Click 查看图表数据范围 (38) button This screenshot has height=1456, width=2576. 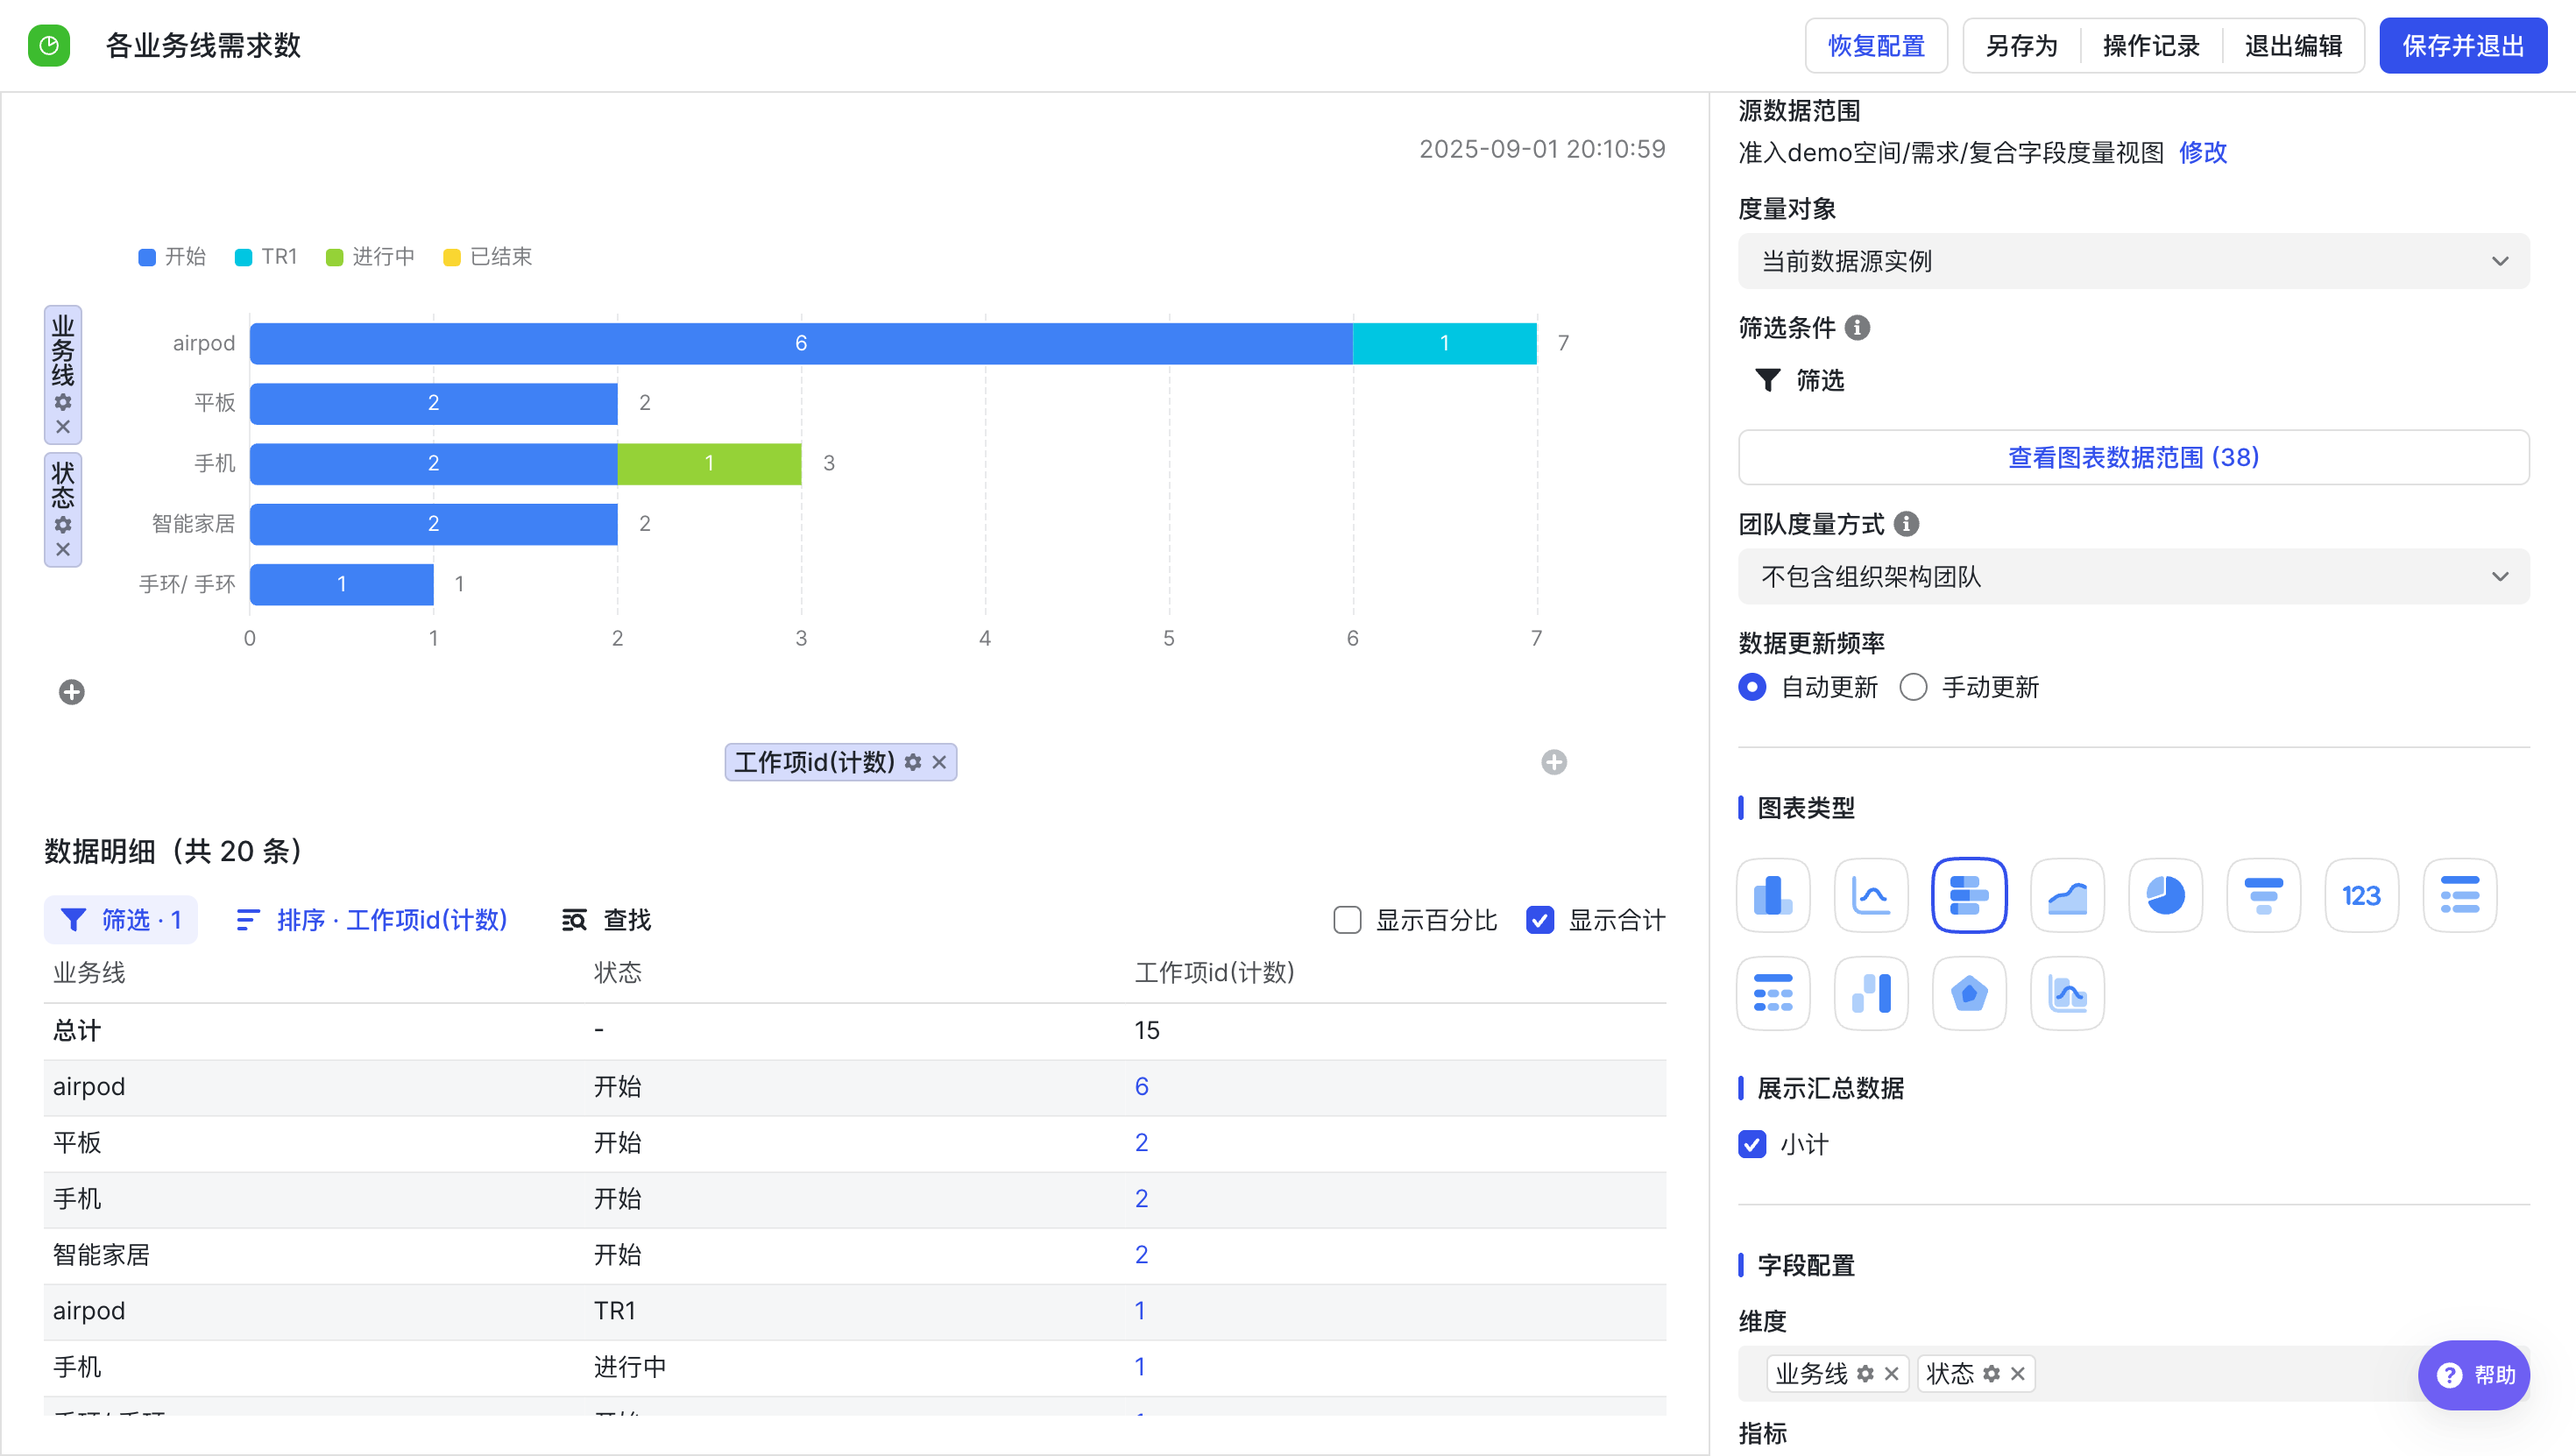point(2134,457)
